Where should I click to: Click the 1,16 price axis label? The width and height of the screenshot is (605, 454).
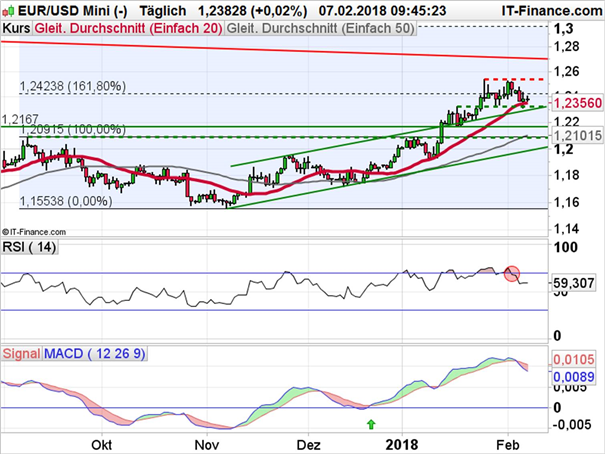click(566, 202)
